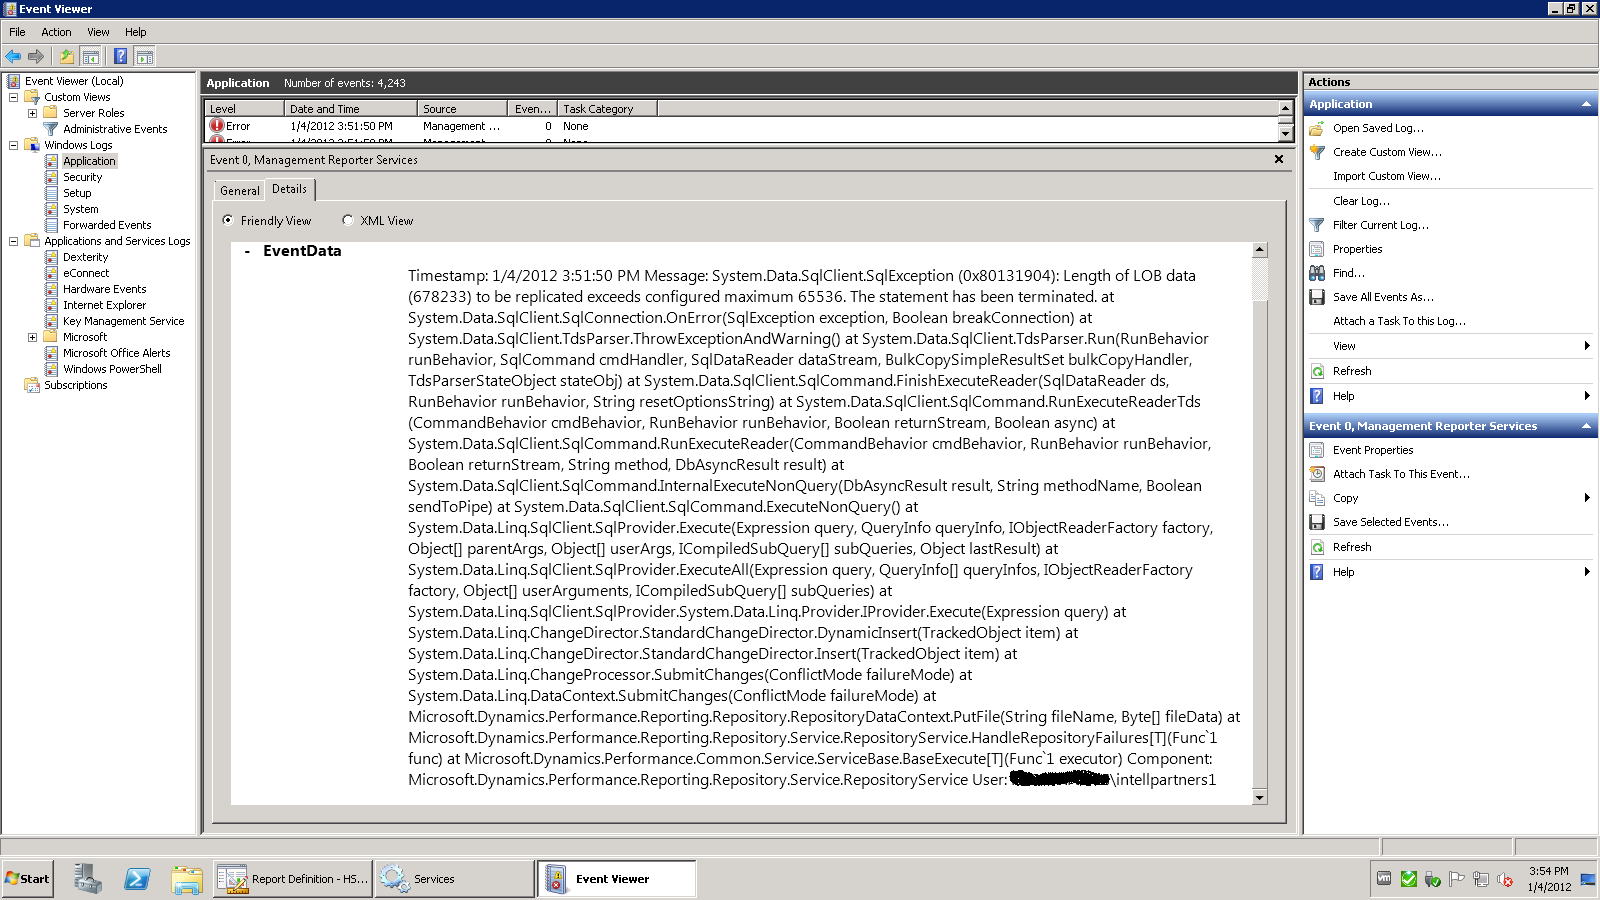Sort by the Source column header
The width and height of the screenshot is (1600, 900).
[x=462, y=108]
